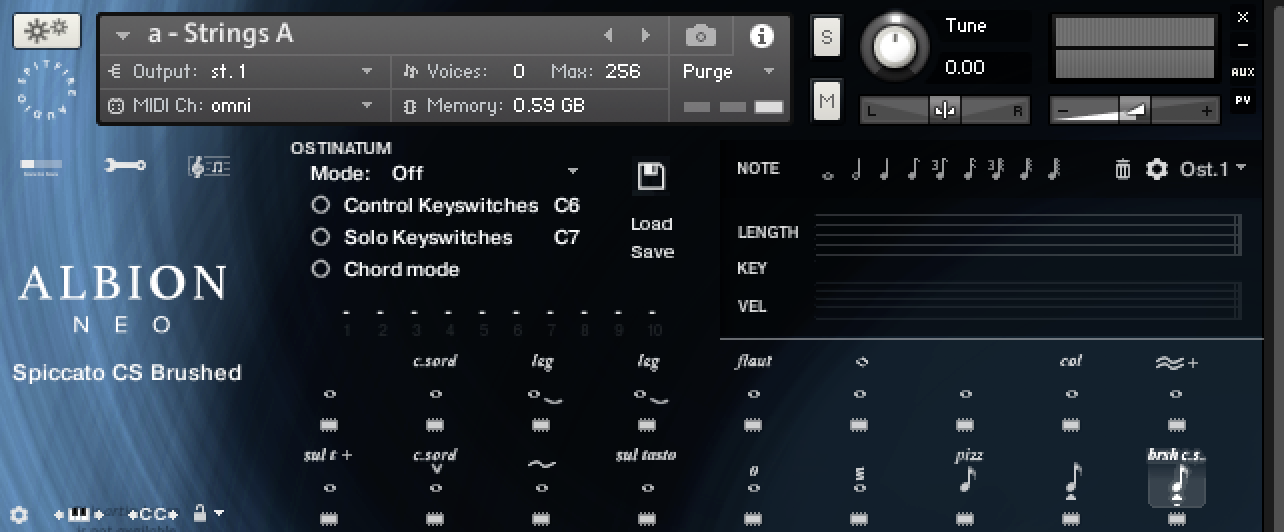Open the Kontakt instrument edit gears button
The height and width of the screenshot is (532, 1284).
pyautogui.click(x=46, y=31)
